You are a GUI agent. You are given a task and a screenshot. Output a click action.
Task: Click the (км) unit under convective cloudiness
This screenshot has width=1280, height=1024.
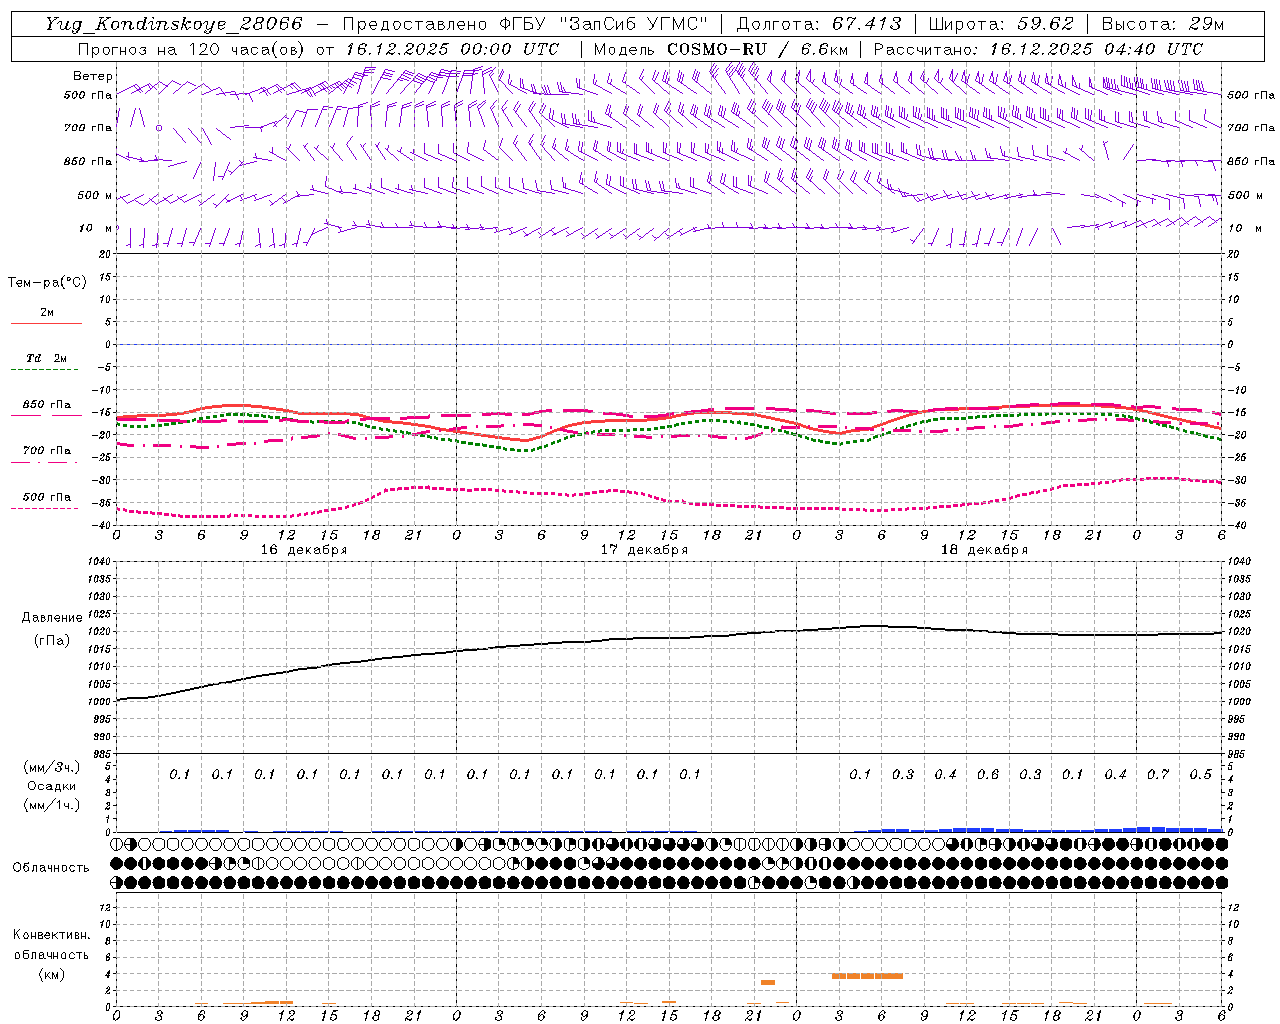click(x=52, y=974)
